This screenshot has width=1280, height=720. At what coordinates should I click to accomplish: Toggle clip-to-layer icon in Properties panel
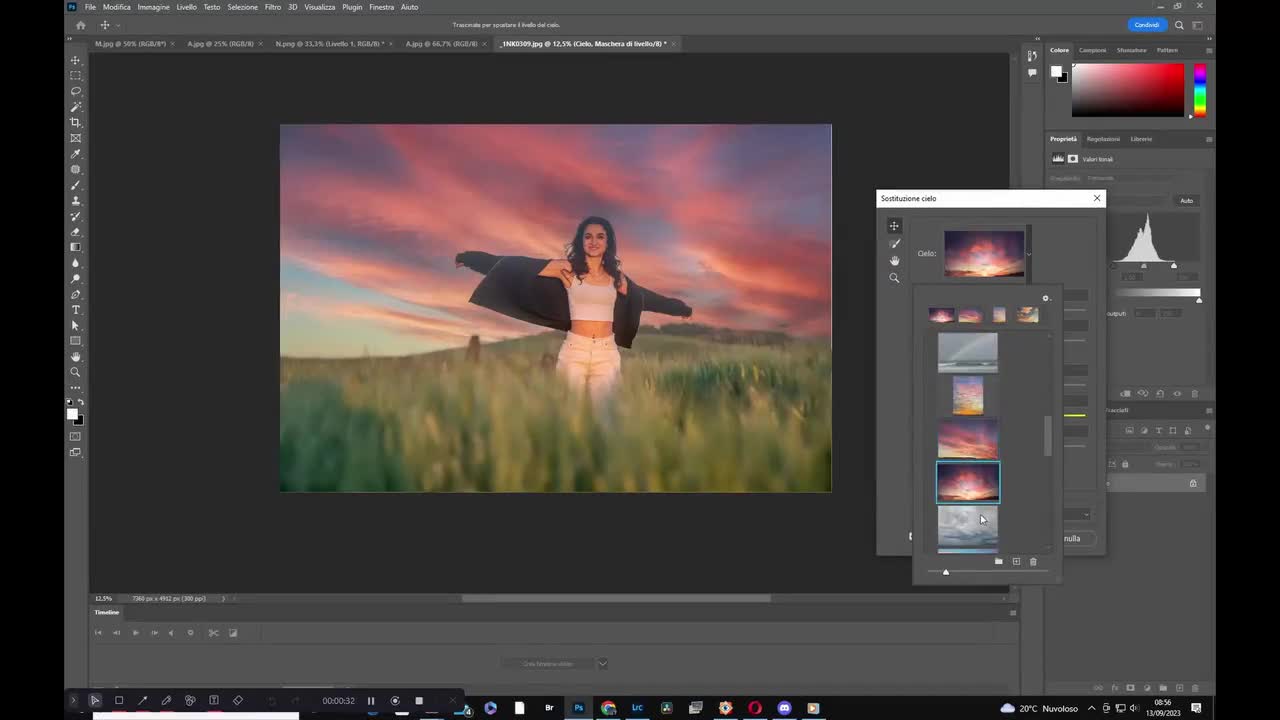(x=1127, y=394)
